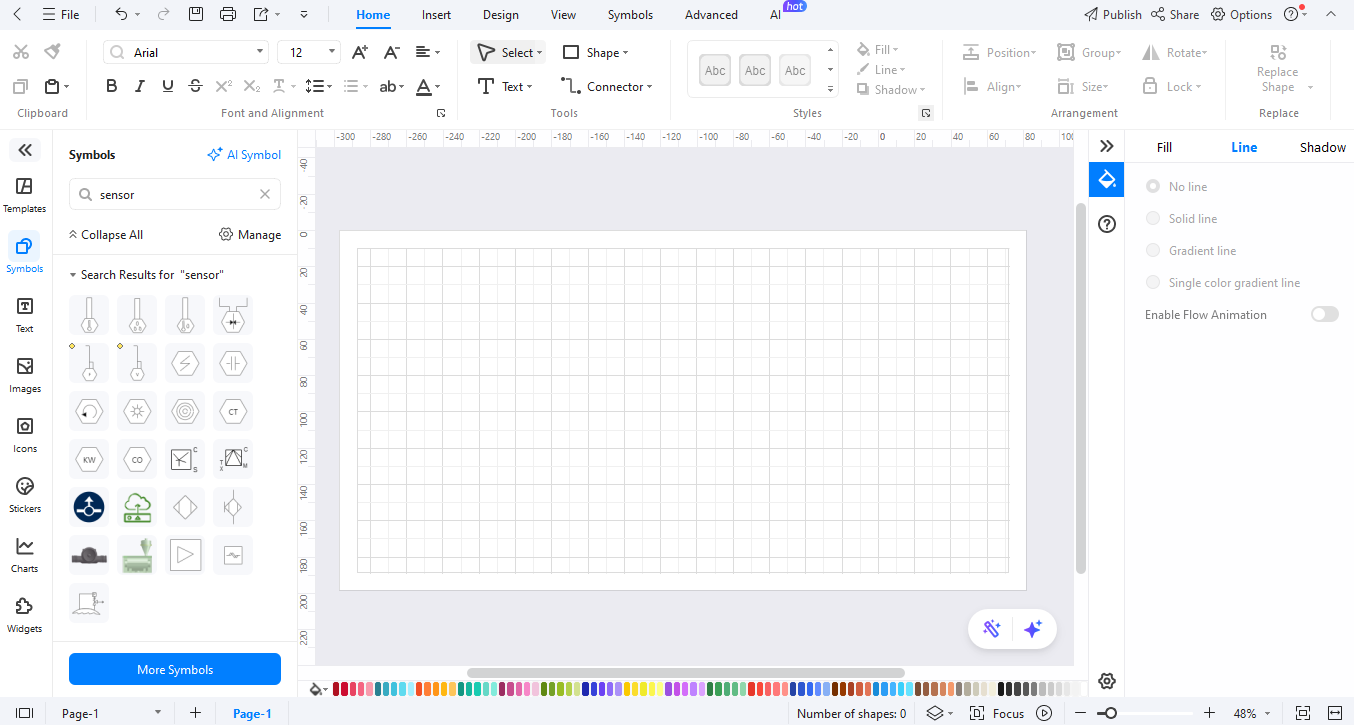The image size is (1354, 725).
Task: Click the Manage symbols button
Action: 250,235
